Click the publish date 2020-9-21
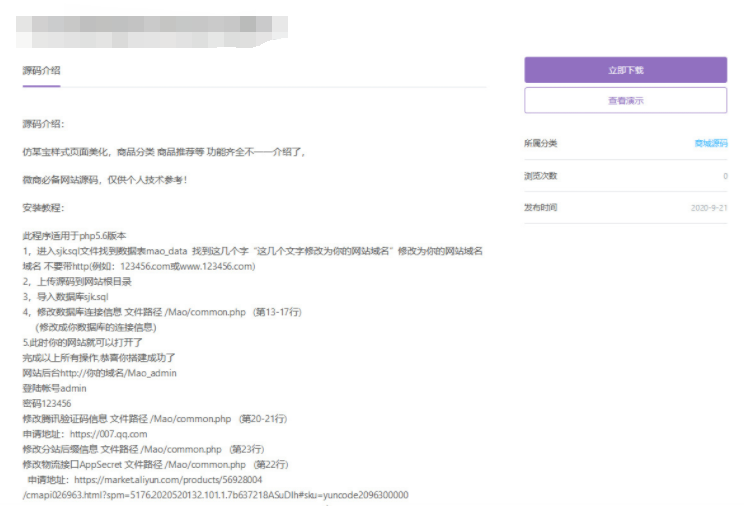 point(709,208)
